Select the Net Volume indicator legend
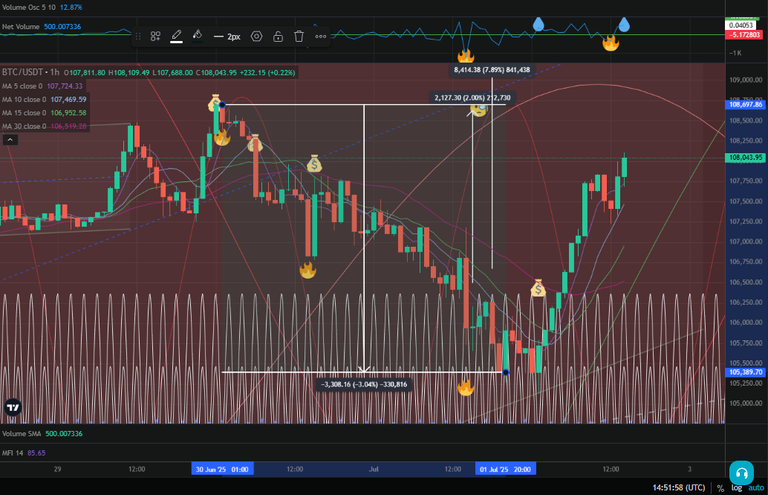The height and width of the screenshot is (495, 768). pyautogui.click(x=21, y=26)
